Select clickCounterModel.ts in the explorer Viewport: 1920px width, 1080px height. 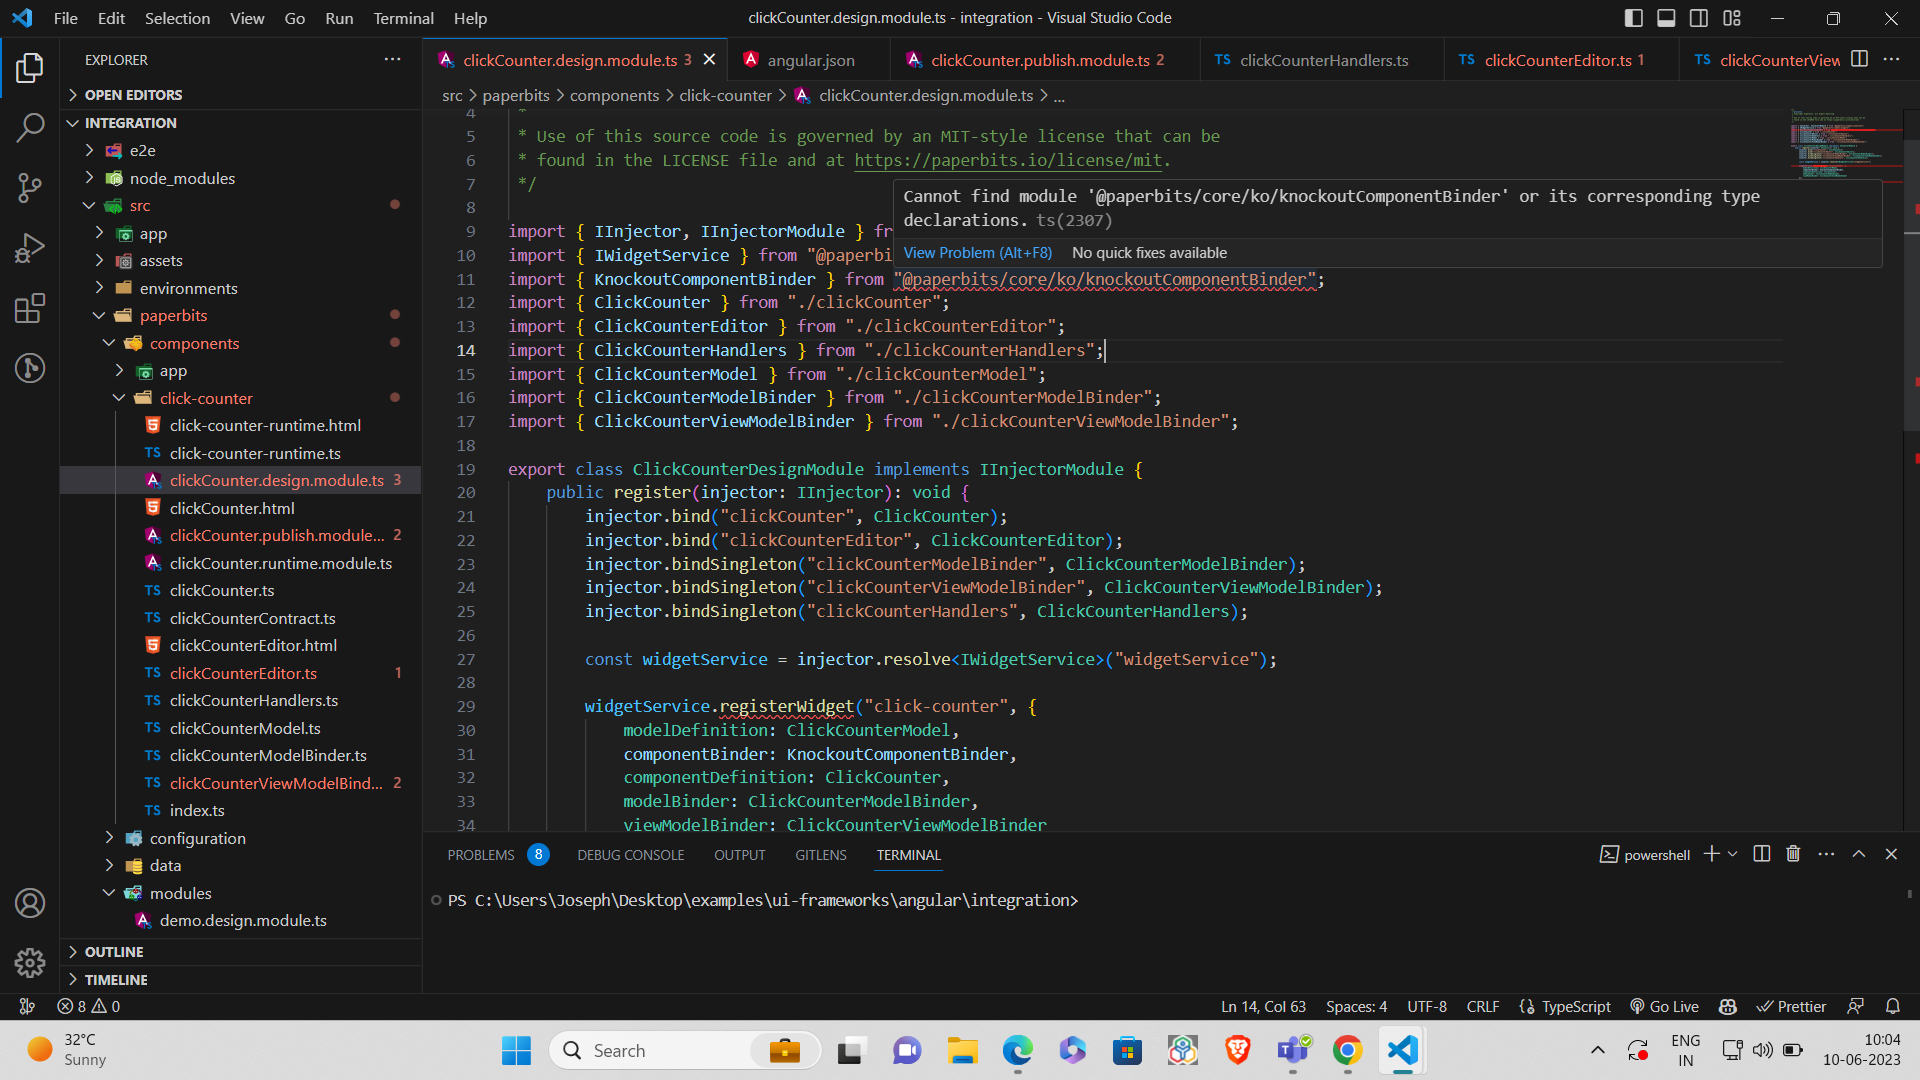tap(243, 728)
